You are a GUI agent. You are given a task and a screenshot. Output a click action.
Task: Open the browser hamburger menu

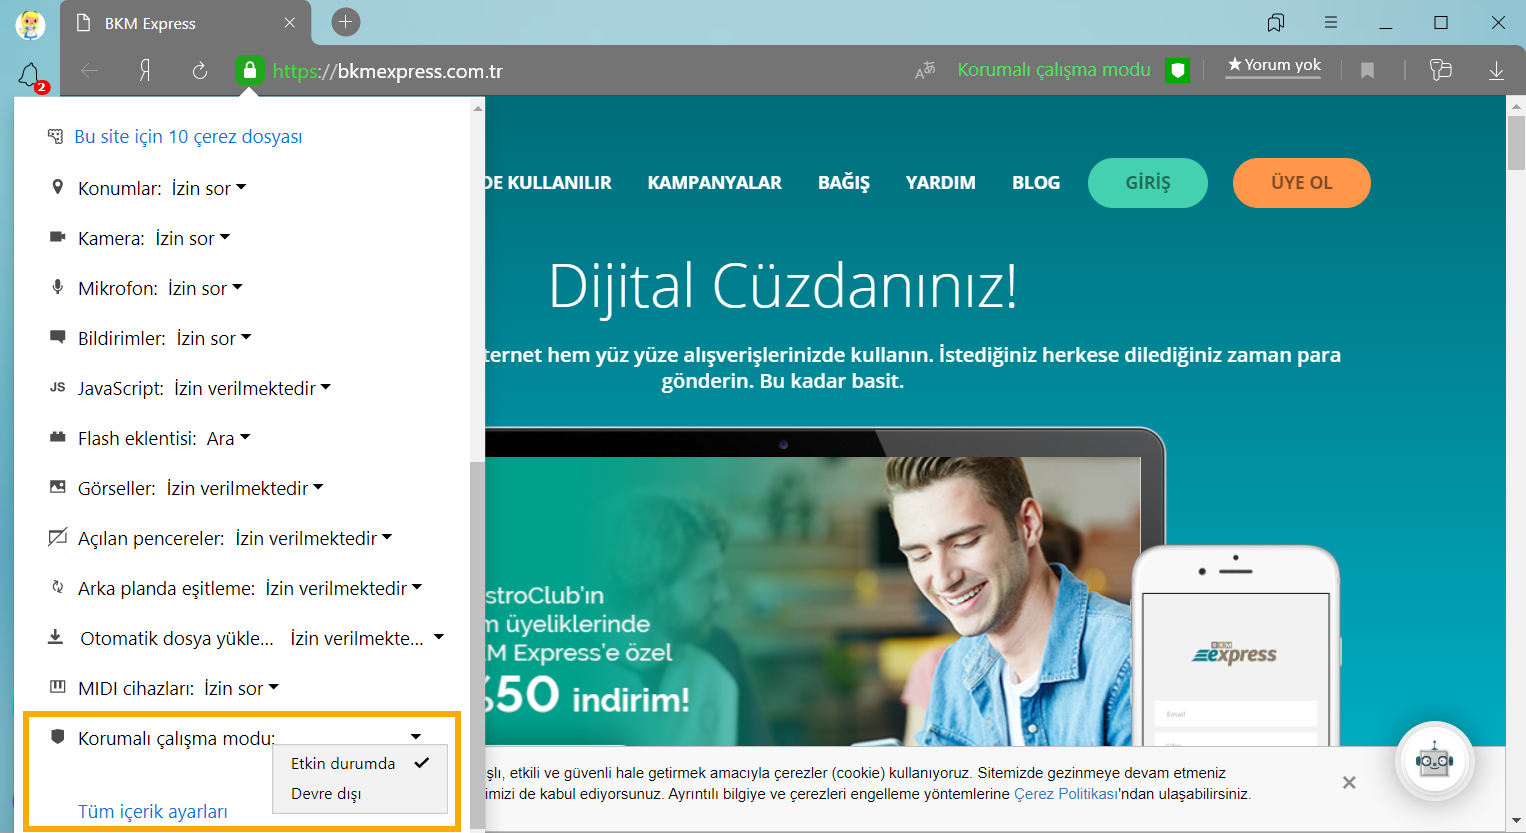click(1331, 22)
